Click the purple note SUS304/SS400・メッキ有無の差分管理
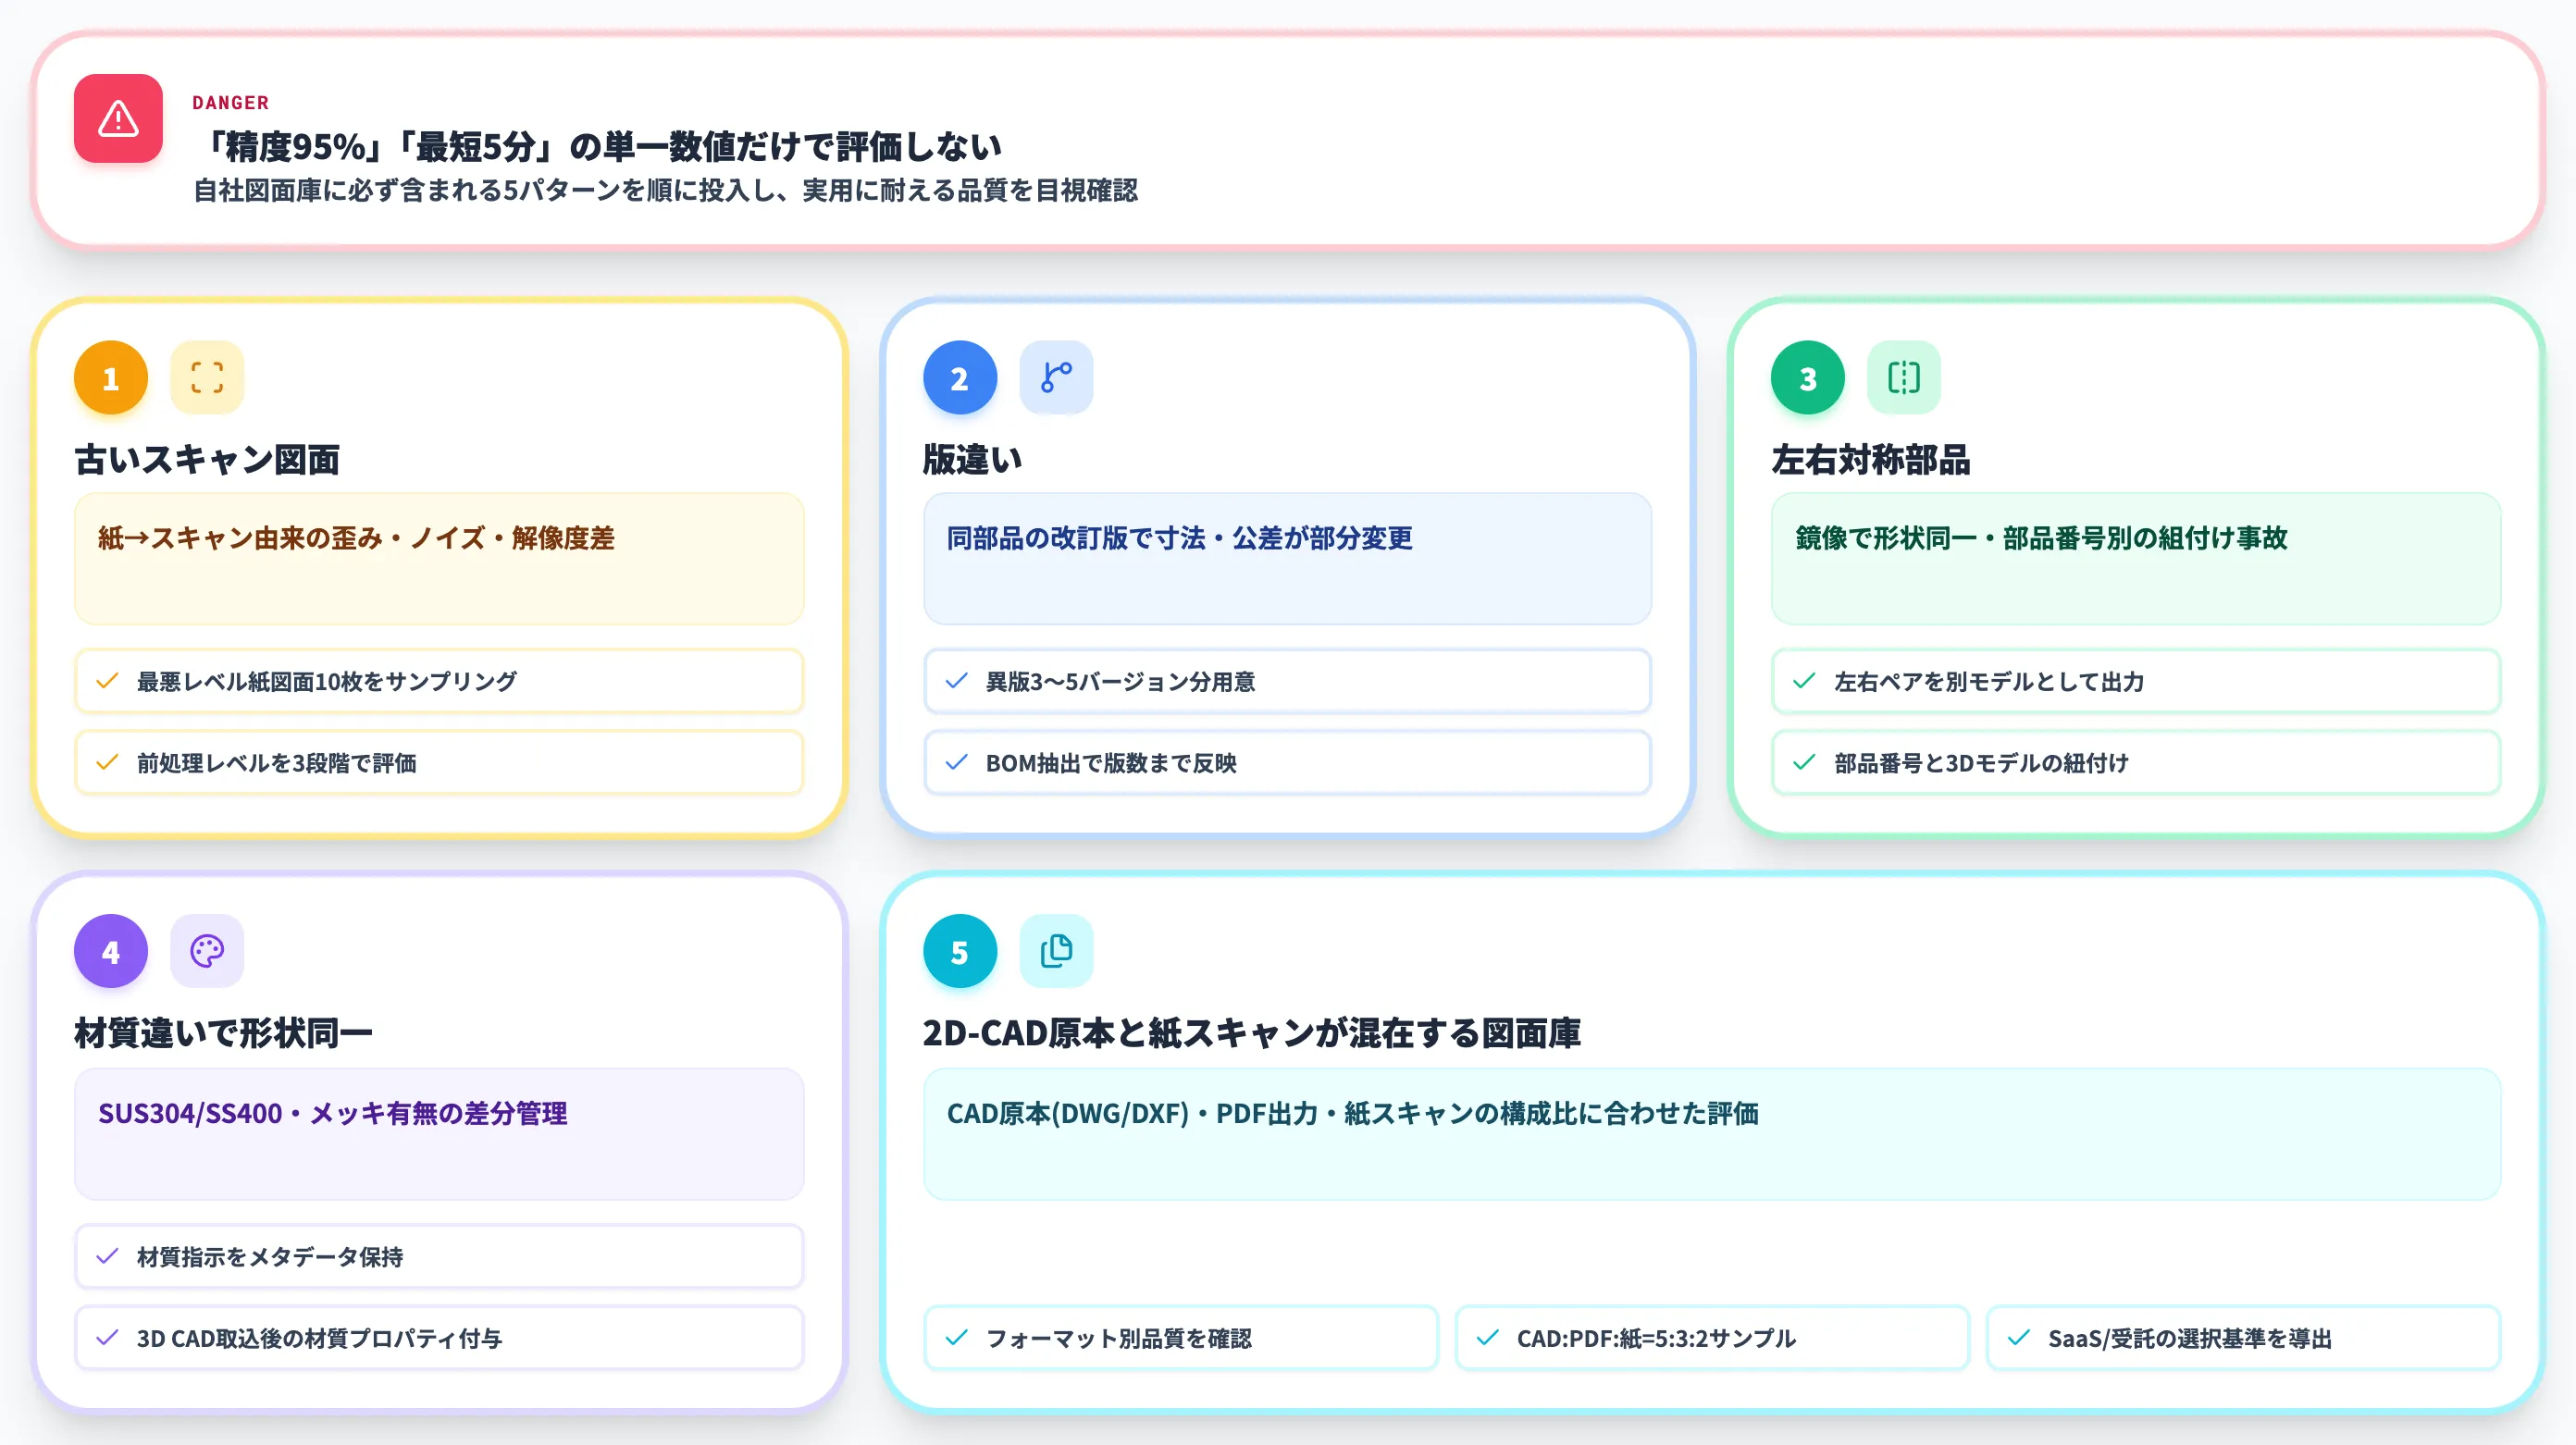 [439, 1134]
